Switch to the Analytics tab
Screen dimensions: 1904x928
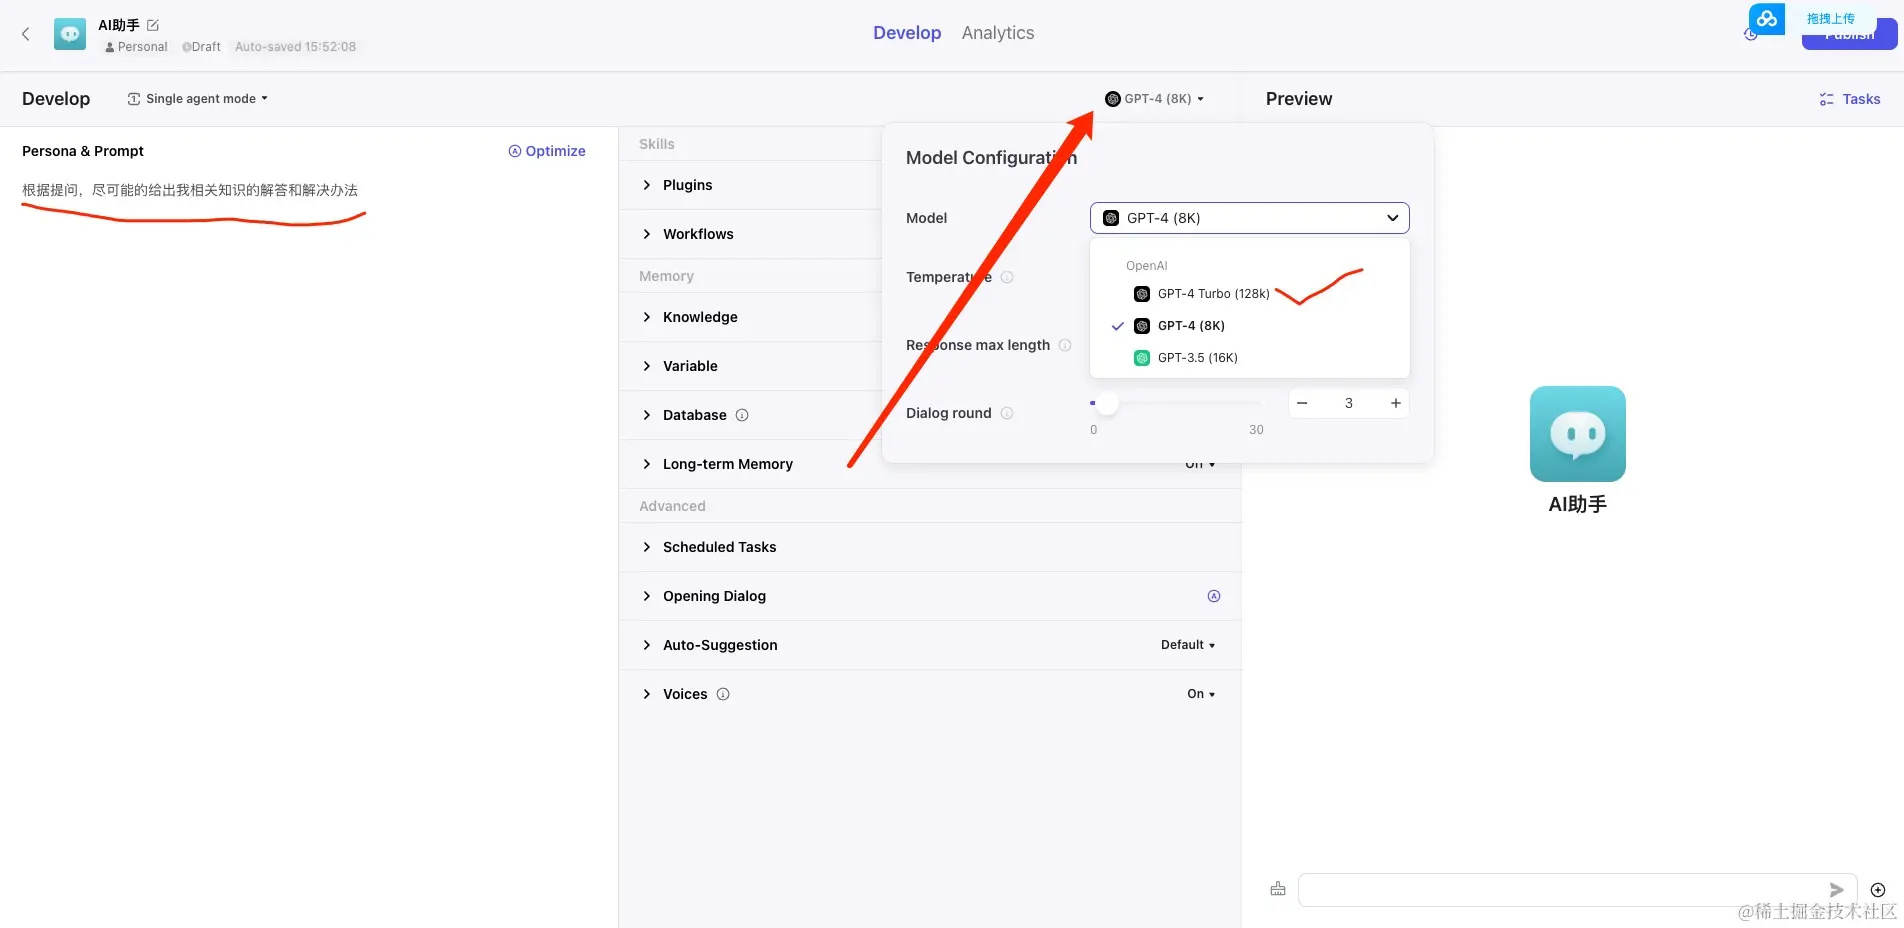pos(998,33)
